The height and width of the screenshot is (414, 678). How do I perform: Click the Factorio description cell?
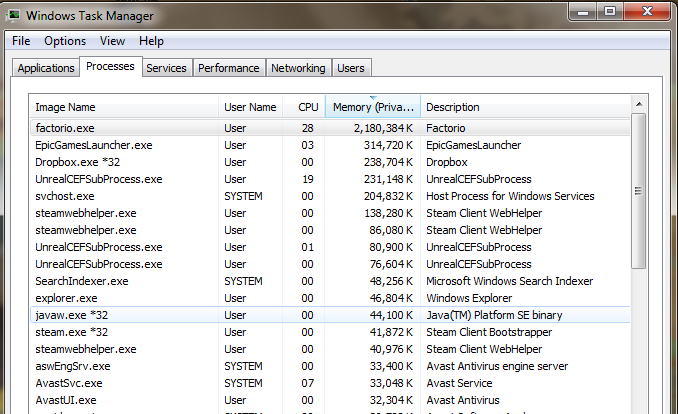(x=446, y=128)
